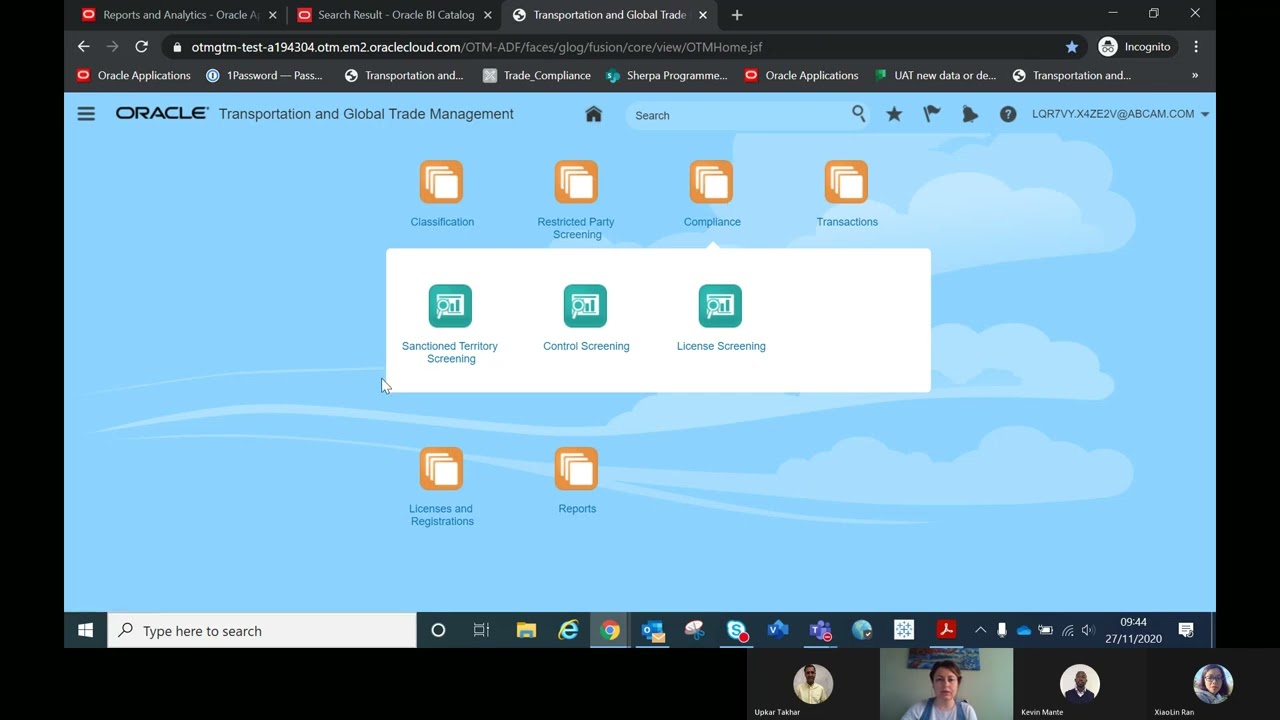Open Skype from taskbar
The height and width of the screenshot is (720, 1280).
[x=737, y=630]
